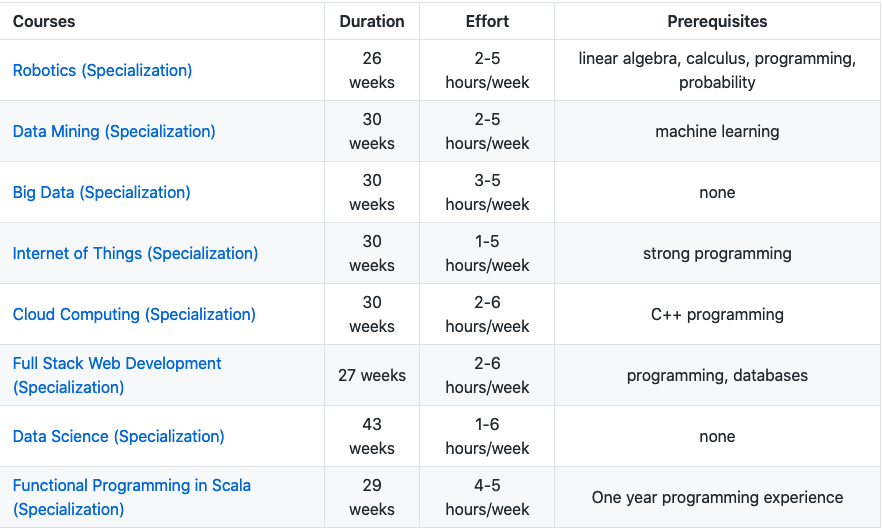Screen dimensions: 882x528
Task: Click the Effort column header
Action: (x=487, y=21)
